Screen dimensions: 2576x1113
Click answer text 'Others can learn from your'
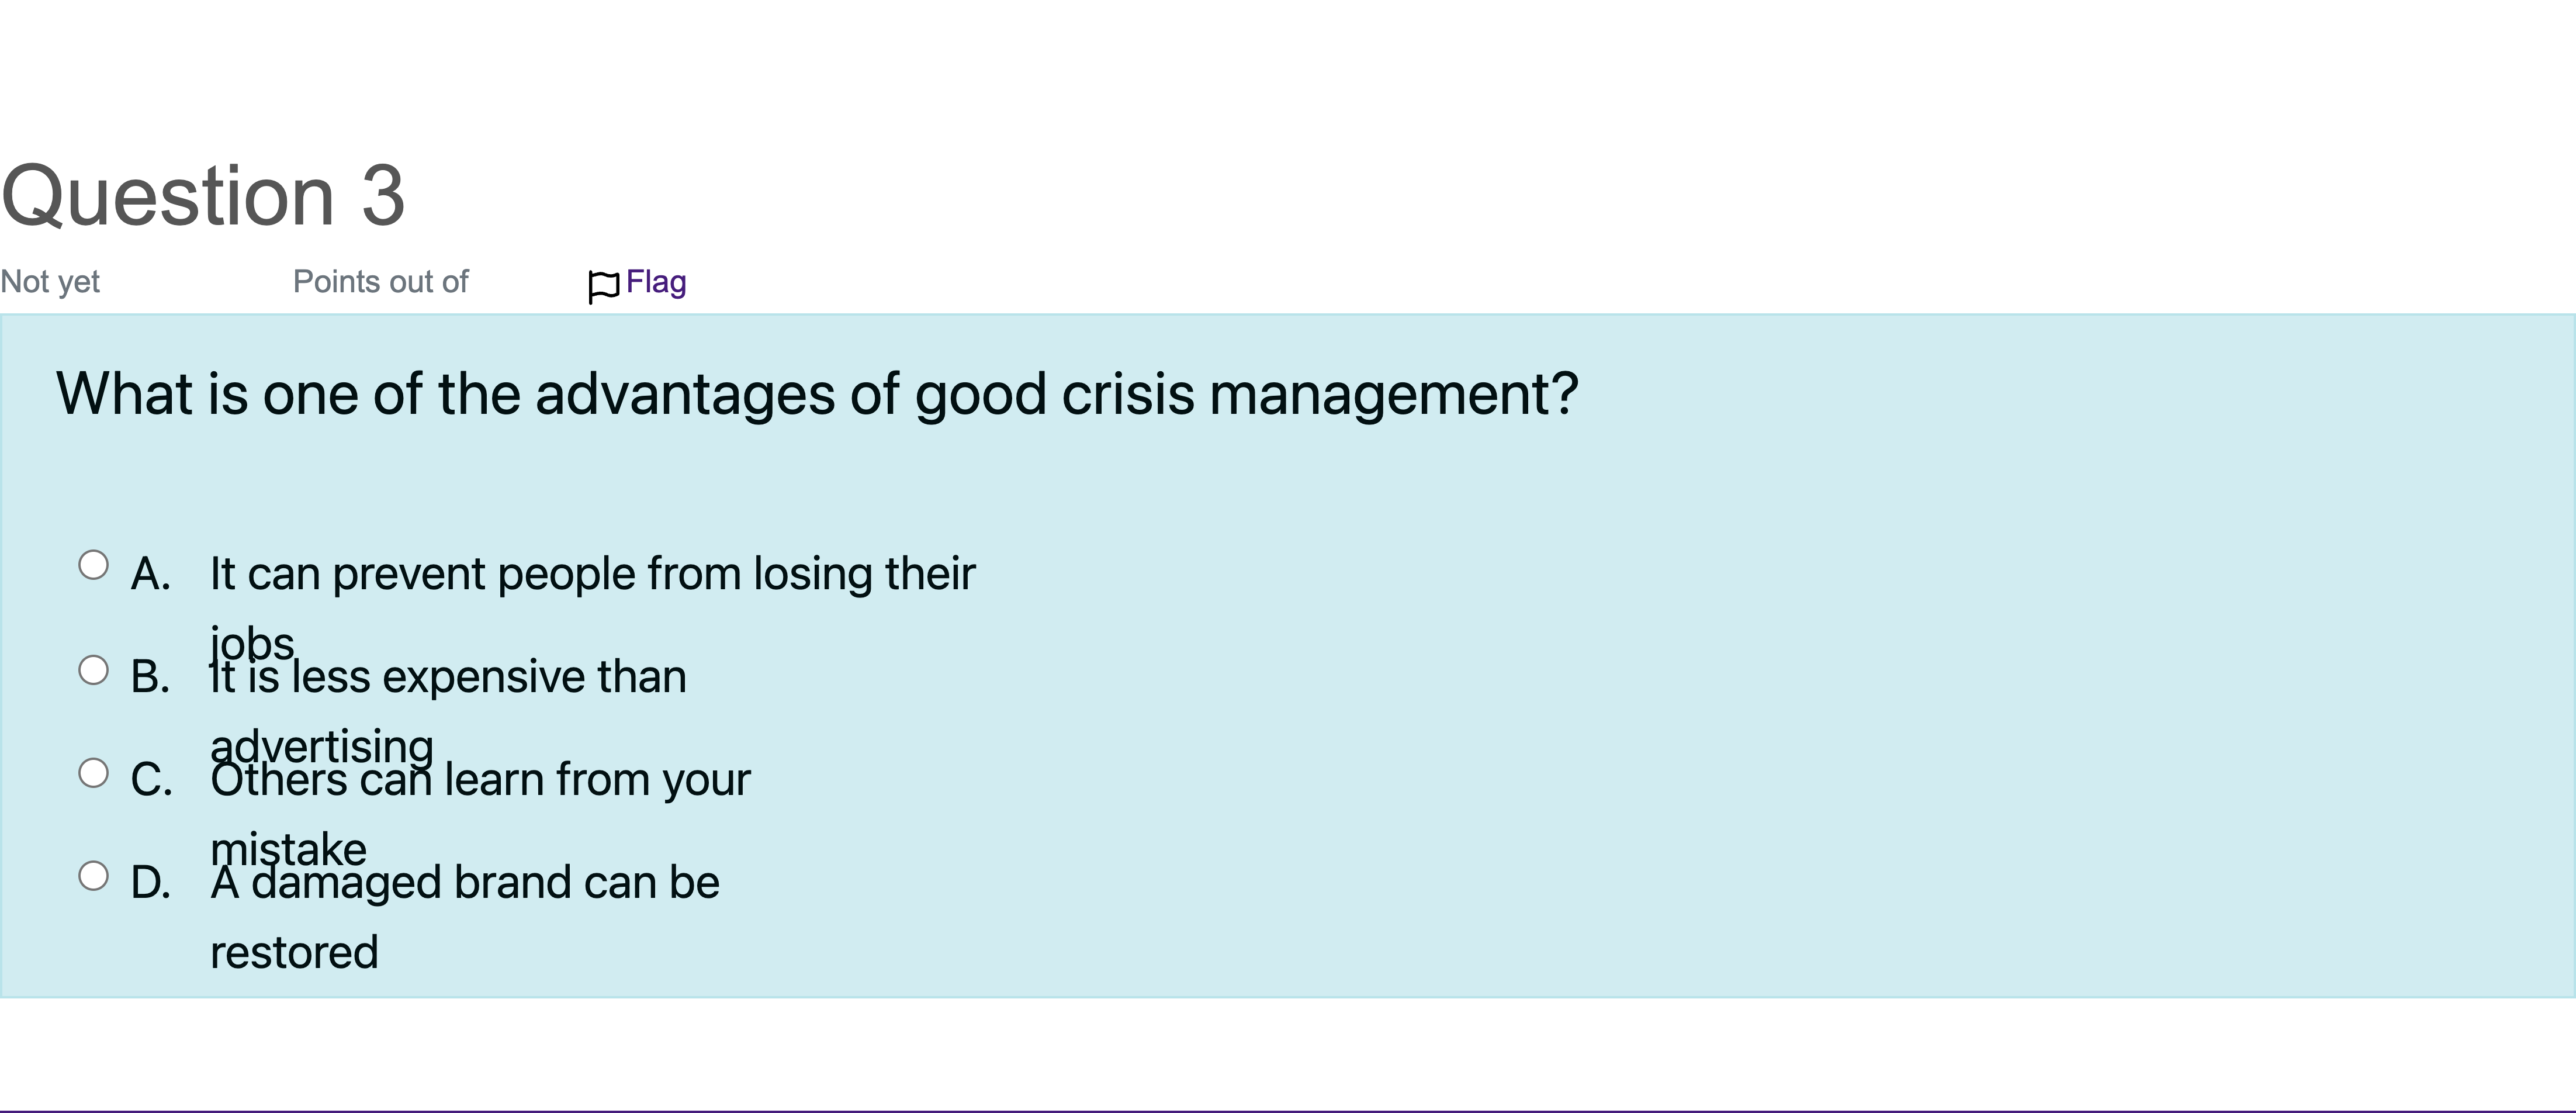pyautogui.click(x=480, y=780)
